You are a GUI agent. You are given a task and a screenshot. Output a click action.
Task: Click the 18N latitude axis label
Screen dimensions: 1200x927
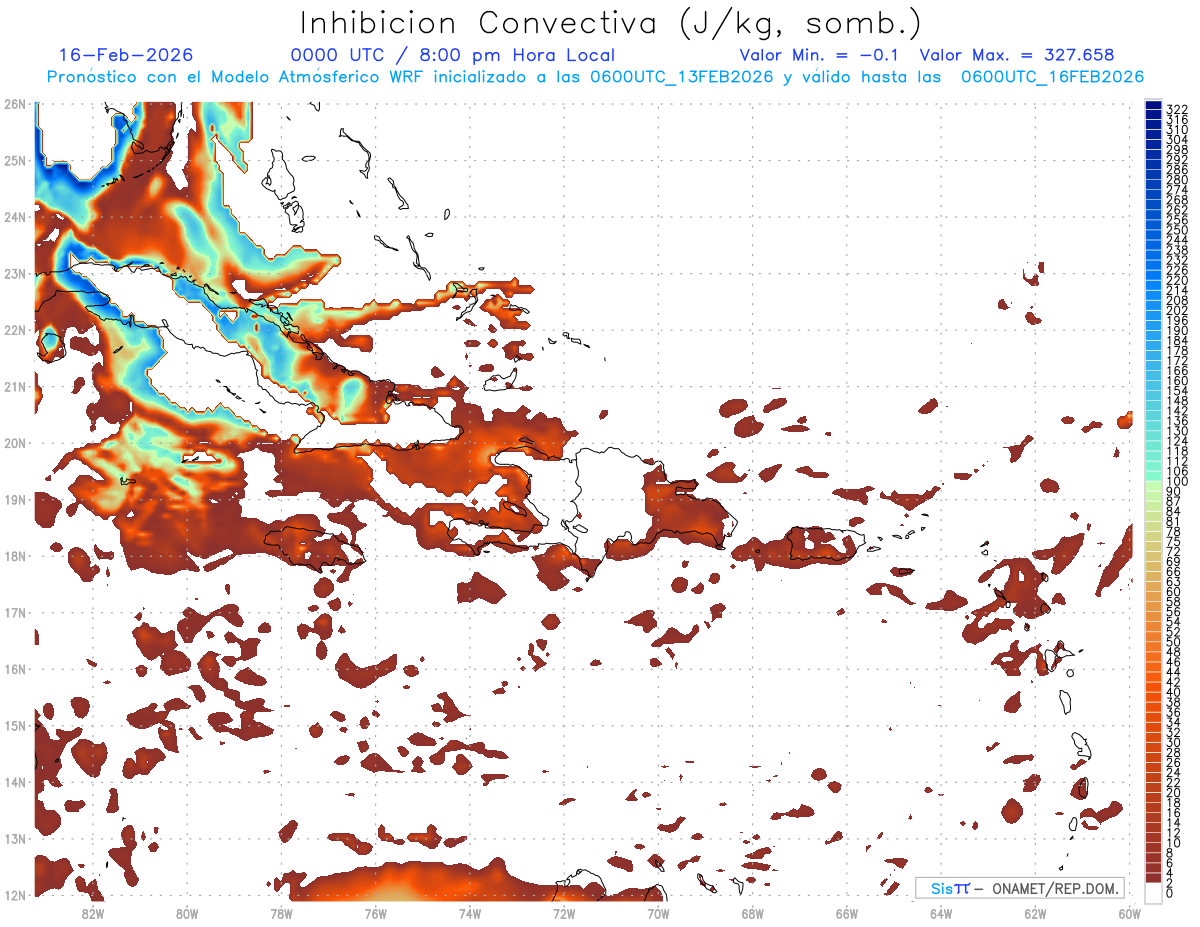[x=15, y=556]
